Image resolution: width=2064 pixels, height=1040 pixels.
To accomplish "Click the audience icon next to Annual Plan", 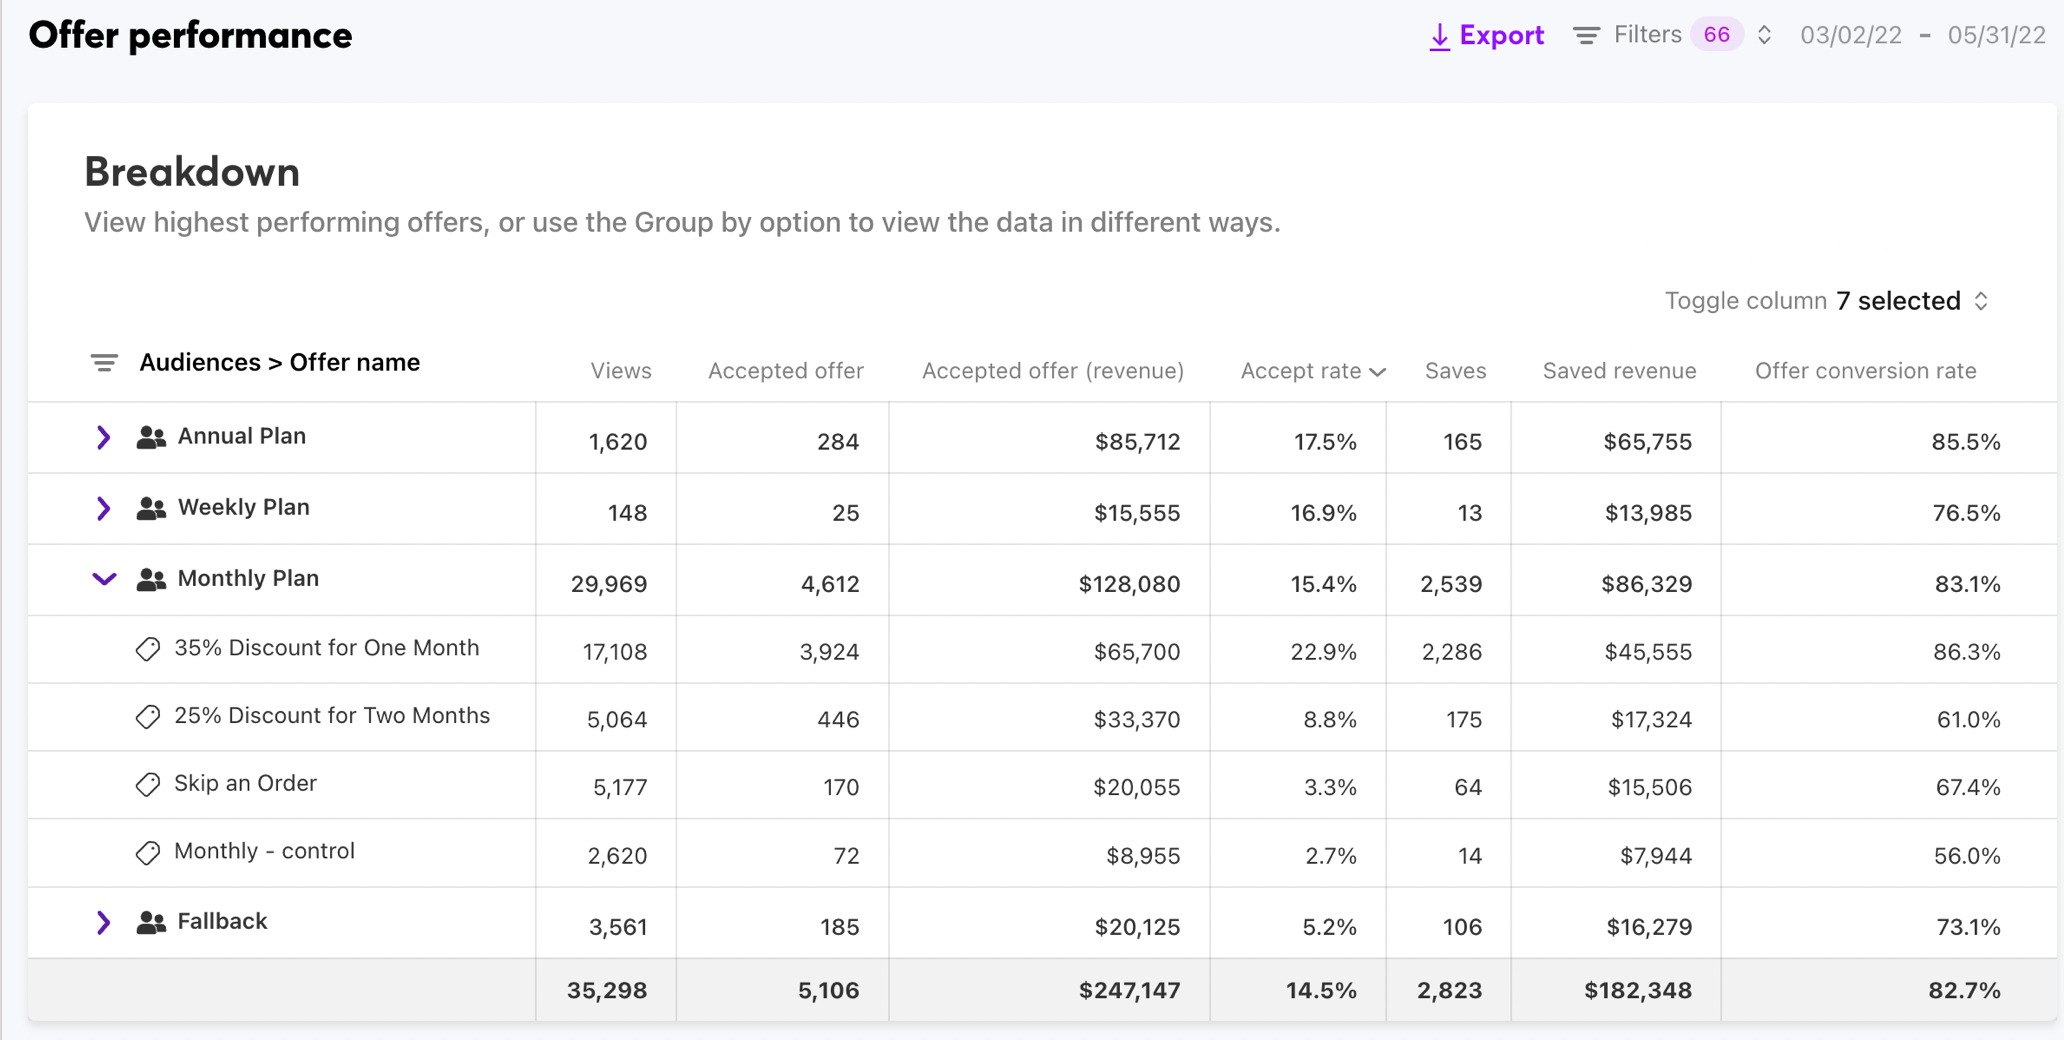I will point(150,437).
